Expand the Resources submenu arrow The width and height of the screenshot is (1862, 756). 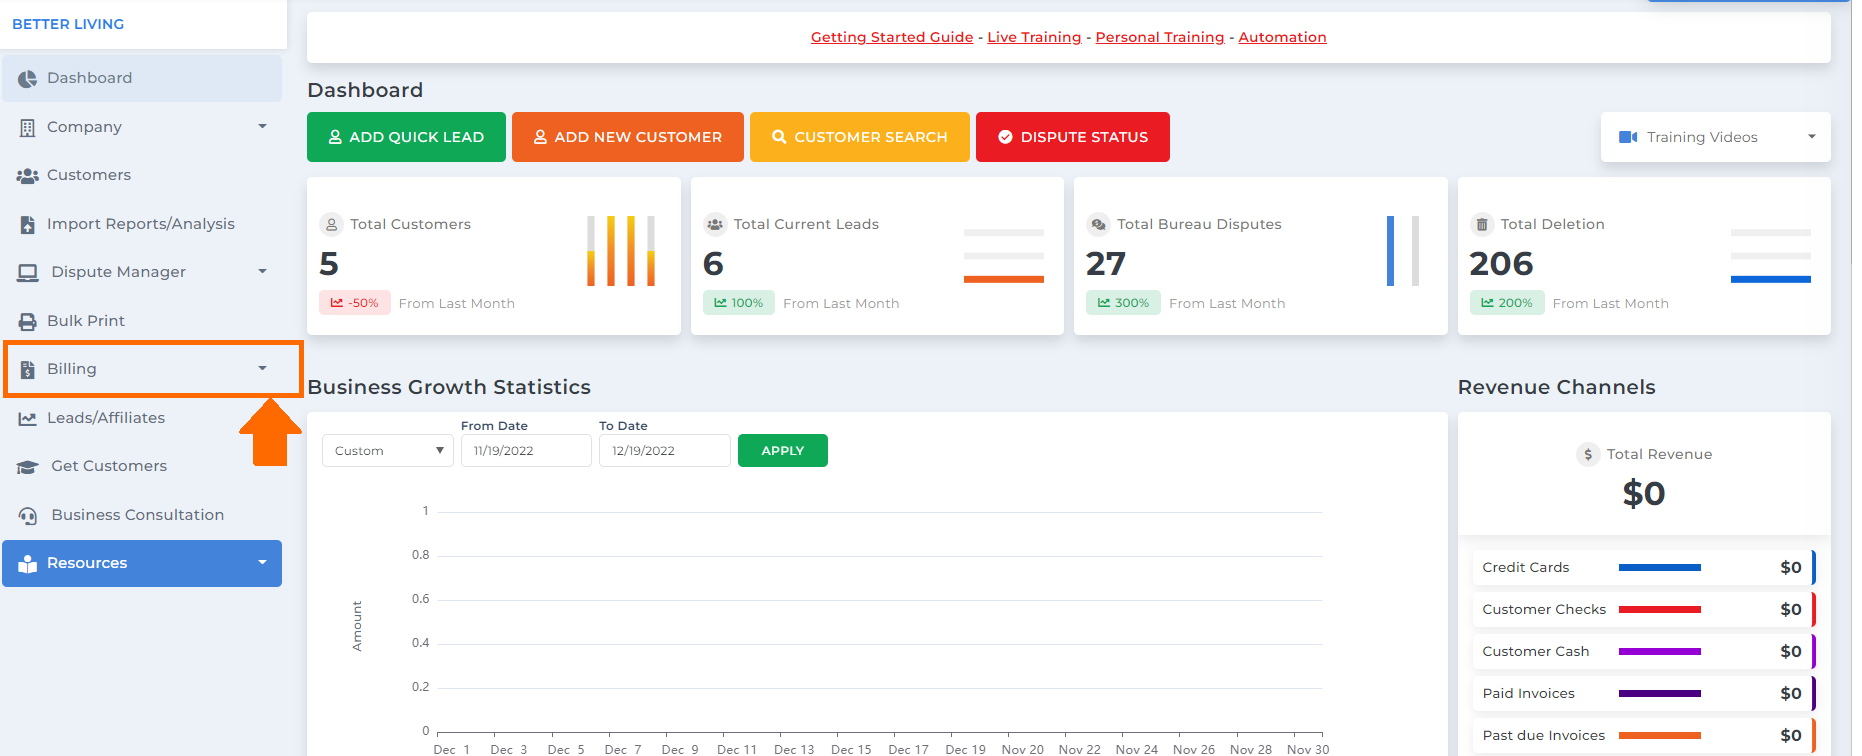(x=262, y=562)
